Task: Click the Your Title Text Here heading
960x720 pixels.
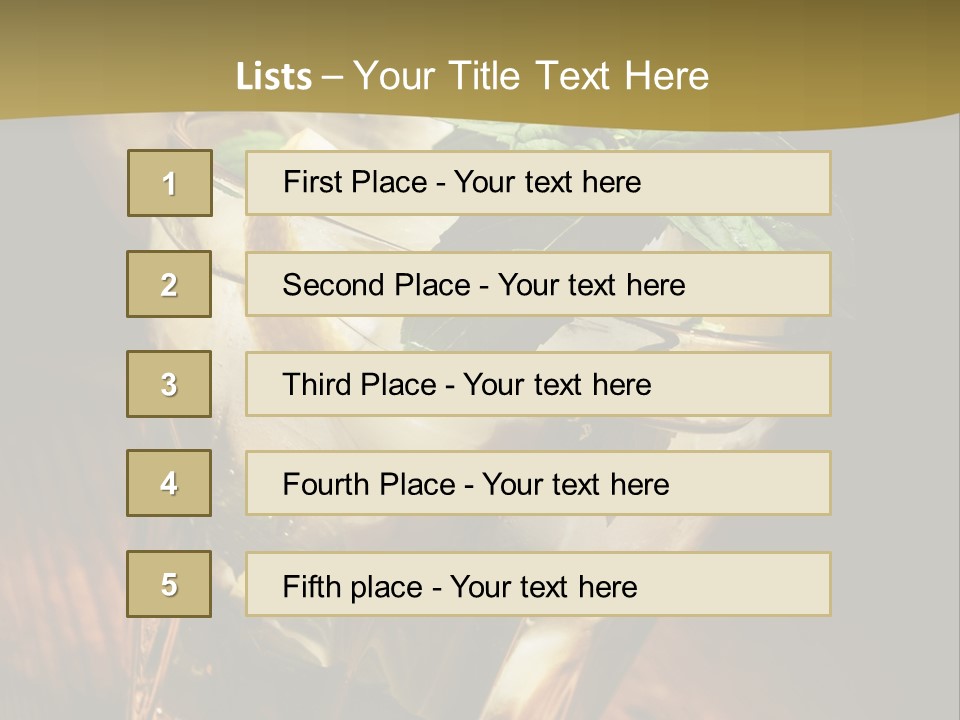Action: (x=531, y=76)
